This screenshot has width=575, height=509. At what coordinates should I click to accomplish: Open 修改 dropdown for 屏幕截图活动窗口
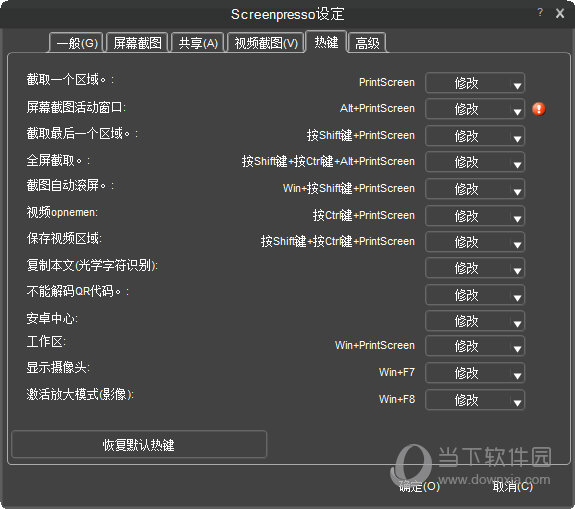tap(475, 109)
